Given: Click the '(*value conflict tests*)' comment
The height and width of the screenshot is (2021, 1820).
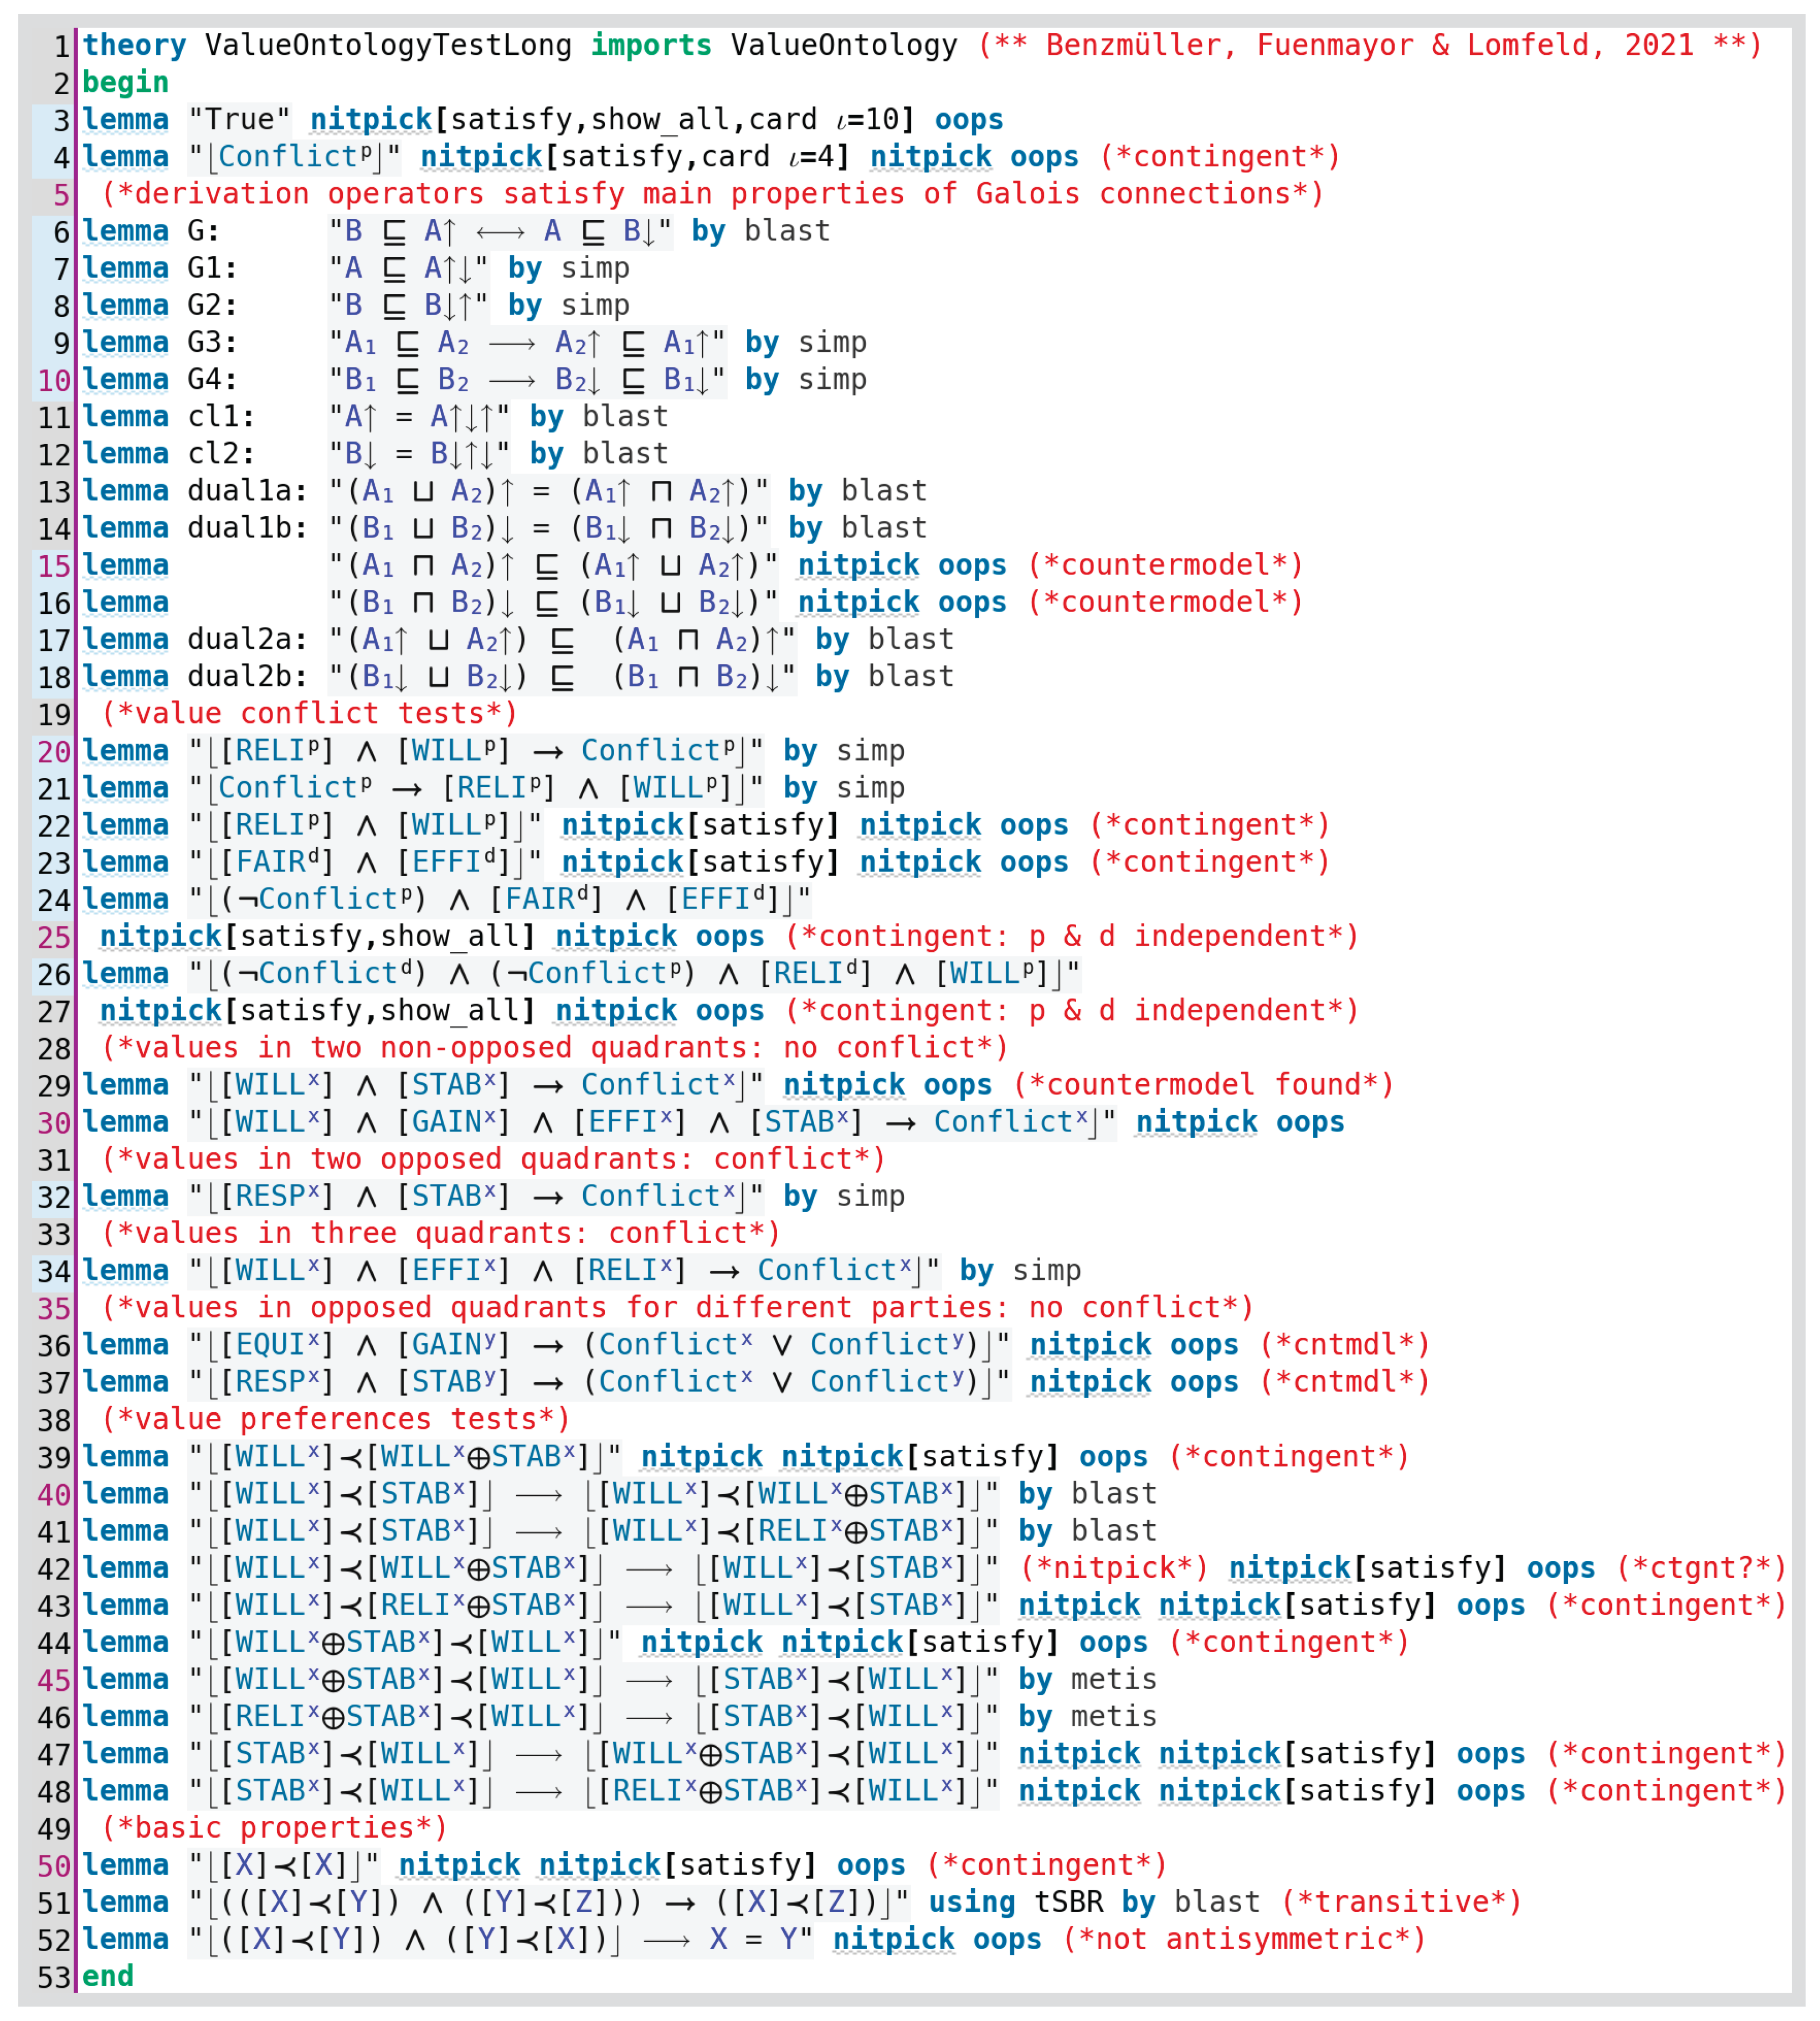Looking at the screenshot, I should click(310, 714).
